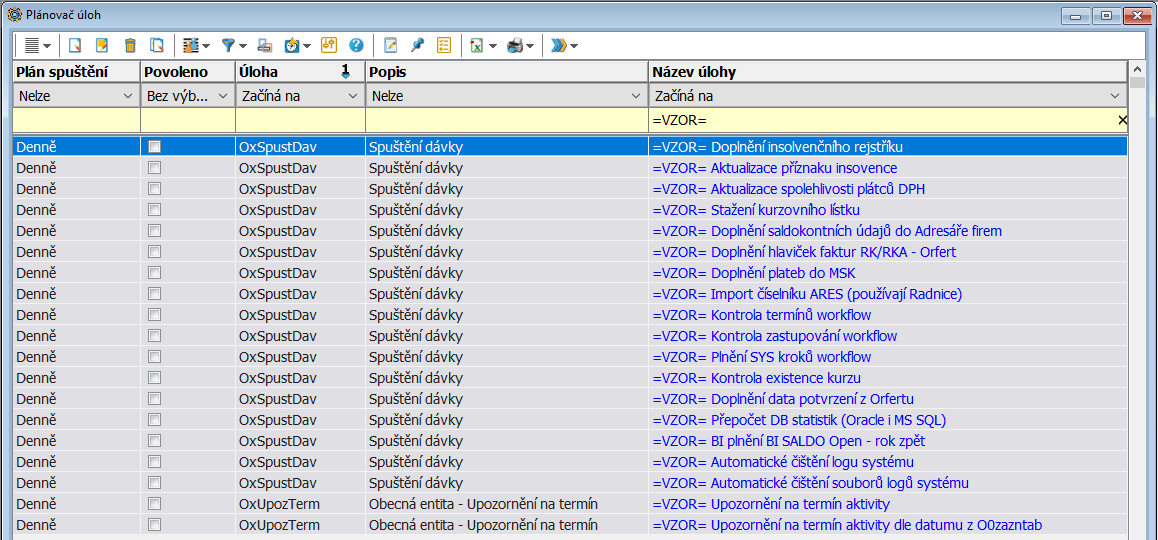Click the pushpin icon in toolbar
Image resolution: width=1158 pixels, height=540 pixels.
pos(417,45)
